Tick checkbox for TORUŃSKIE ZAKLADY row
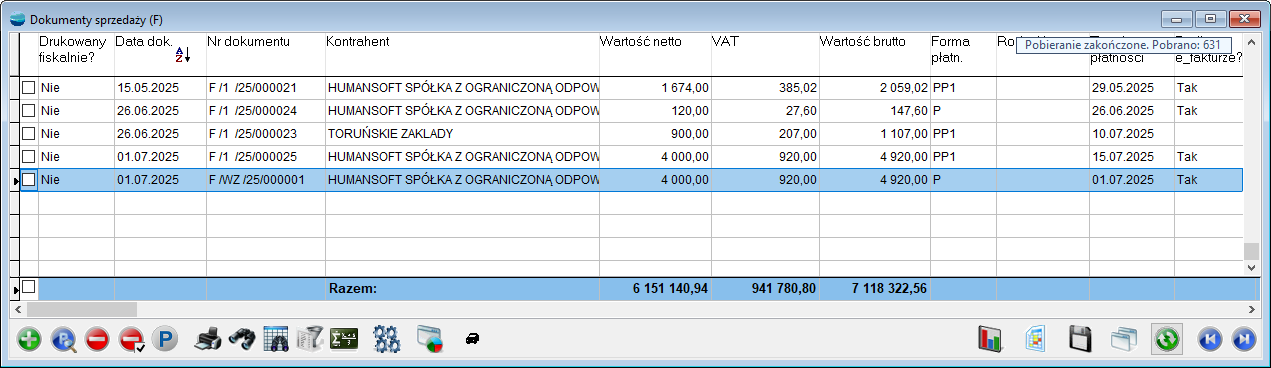1271x368 pixels. pyautogui.click(x=28, y=134)
